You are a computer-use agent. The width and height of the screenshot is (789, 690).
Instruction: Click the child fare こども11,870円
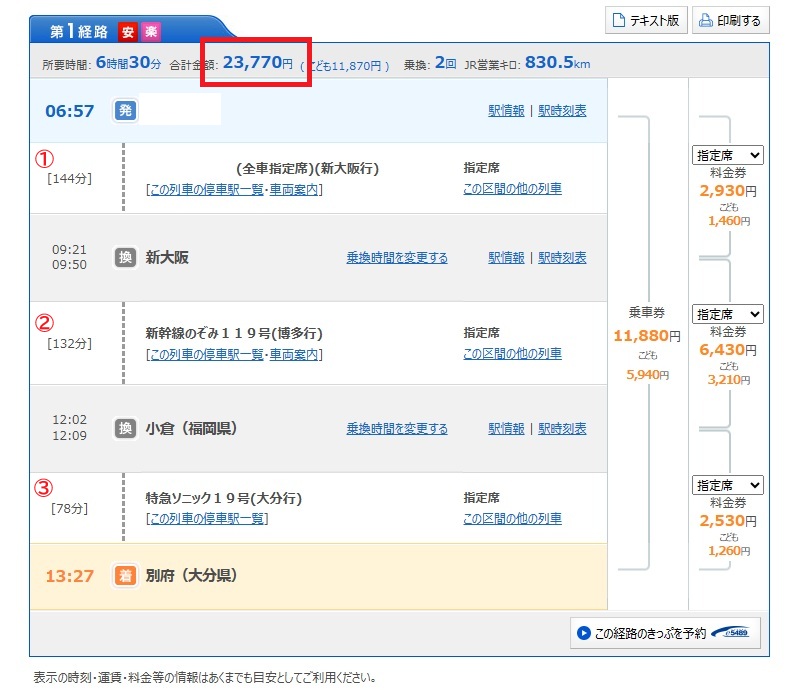345,66
